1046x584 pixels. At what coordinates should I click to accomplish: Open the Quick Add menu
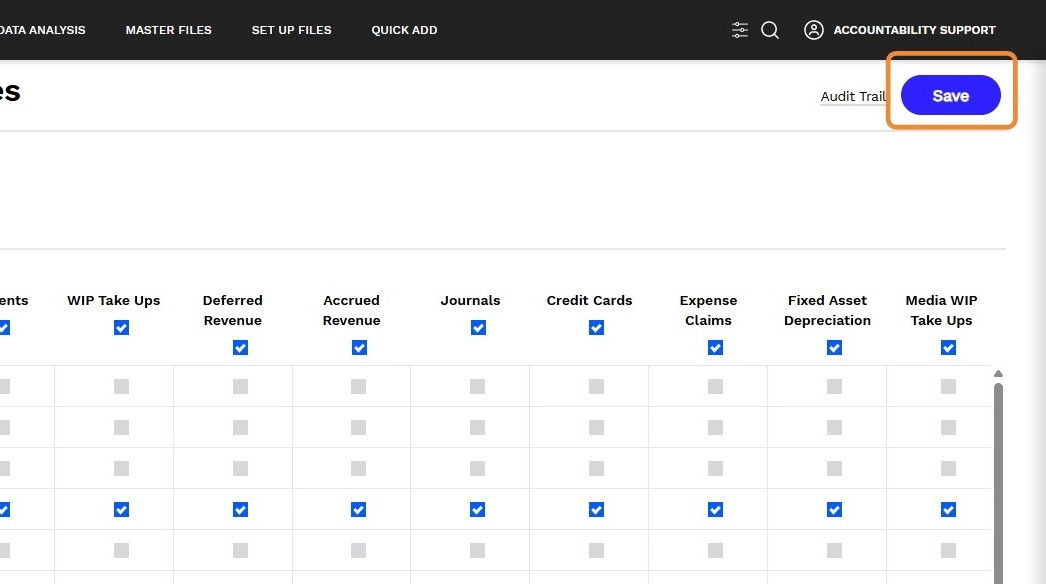pyautogui.click(x=404, y=30)
